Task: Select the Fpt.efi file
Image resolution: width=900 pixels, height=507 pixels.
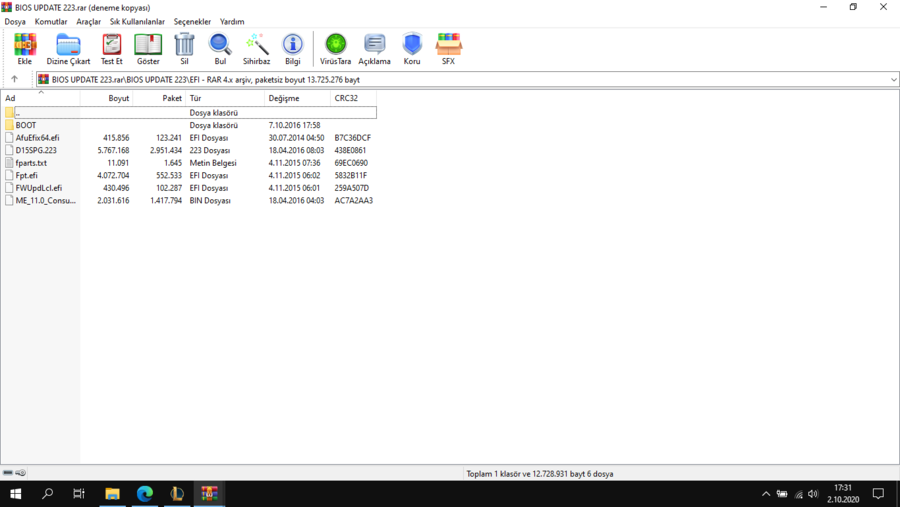Action: [x=189, y=176]
